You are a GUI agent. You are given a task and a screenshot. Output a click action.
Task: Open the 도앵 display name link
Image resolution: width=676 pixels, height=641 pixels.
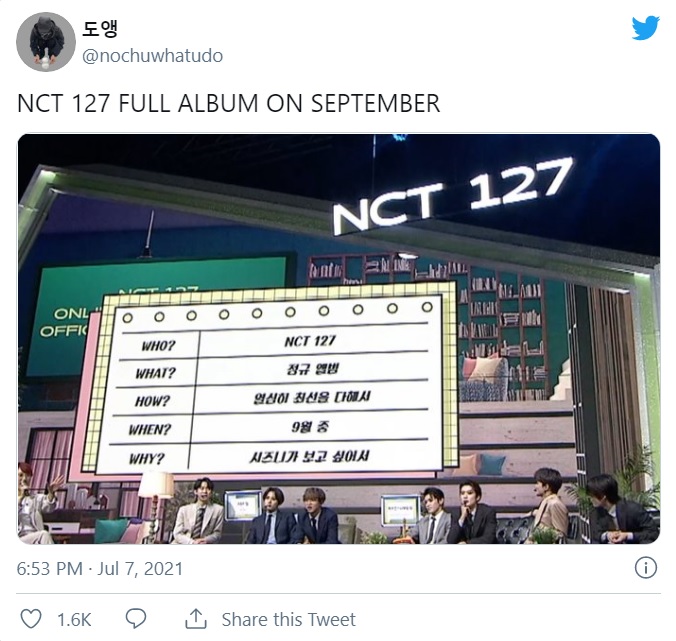[x=100, y=29]
